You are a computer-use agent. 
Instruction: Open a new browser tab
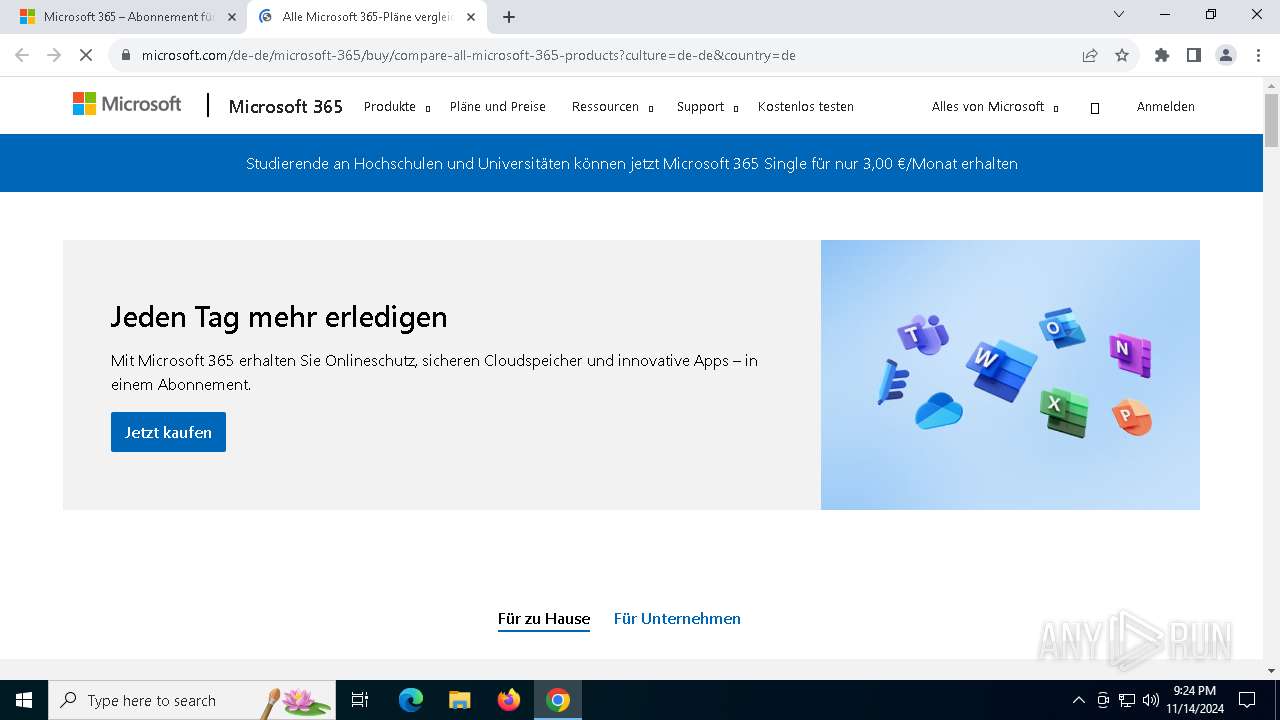509,17
